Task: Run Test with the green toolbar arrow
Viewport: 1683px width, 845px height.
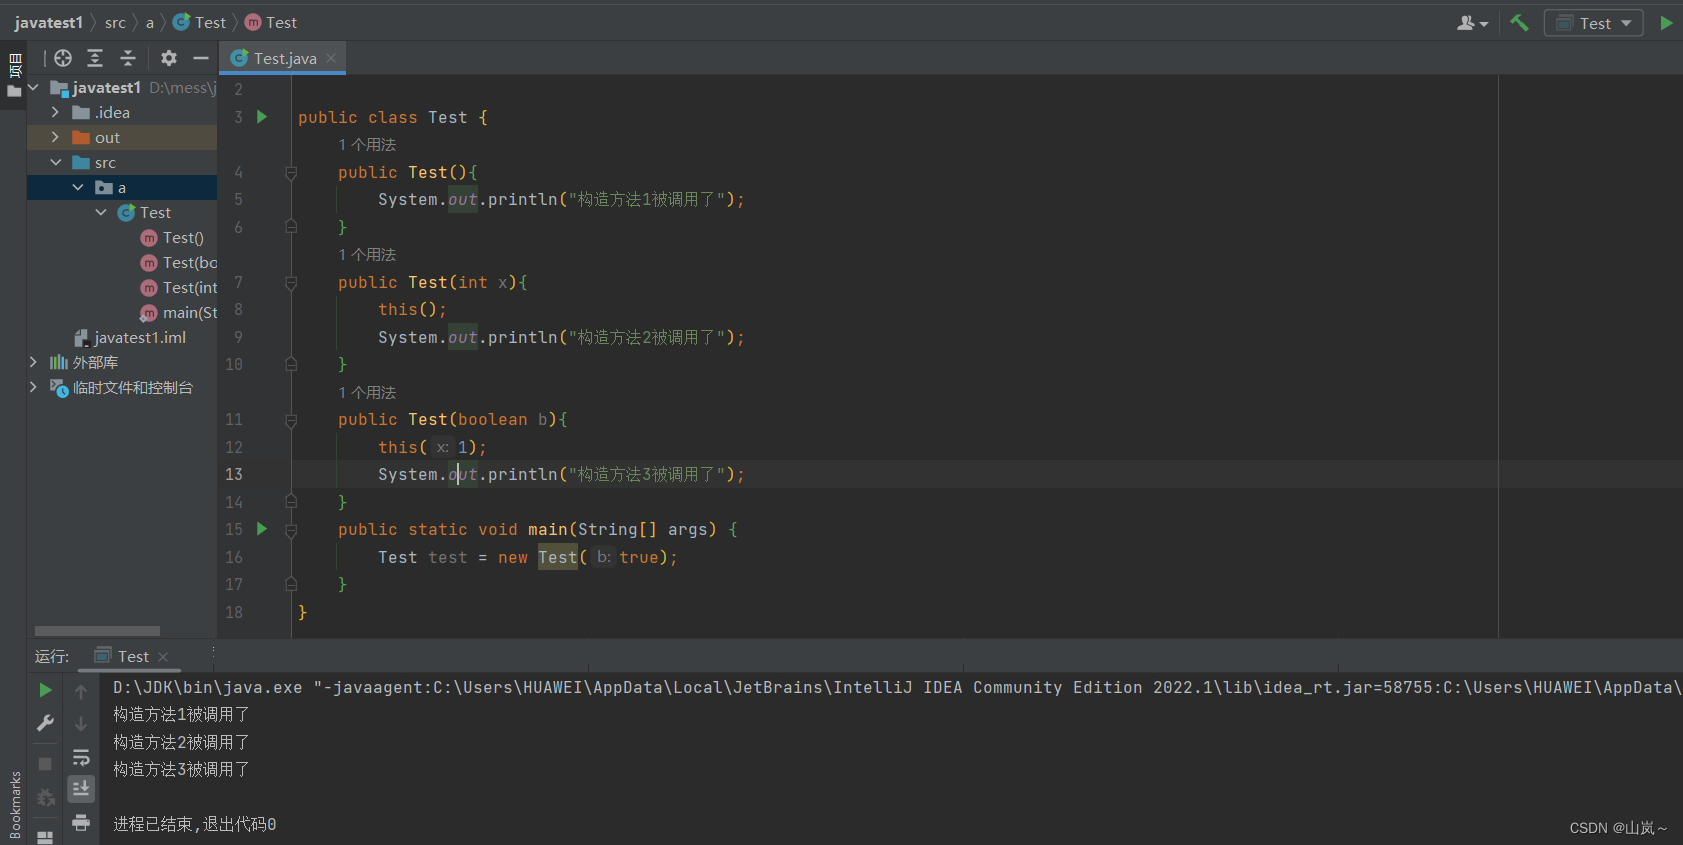Action: [1666, 22]
